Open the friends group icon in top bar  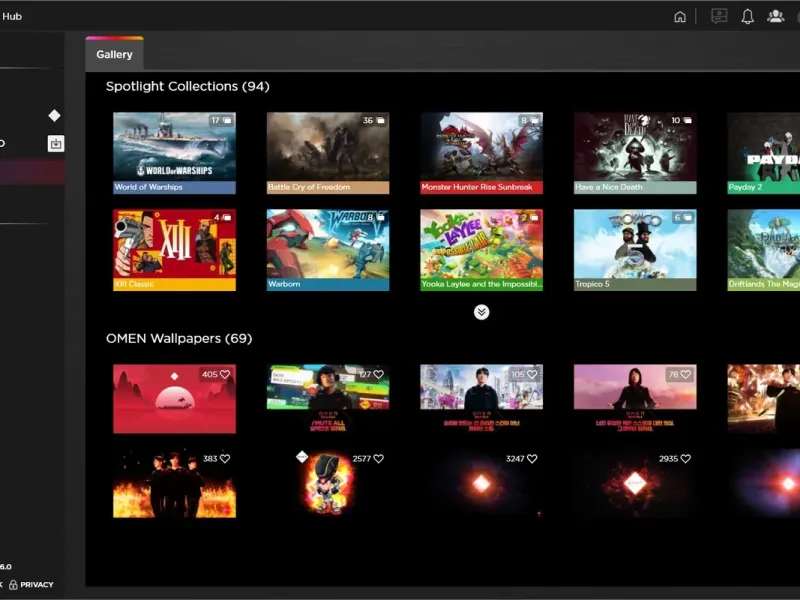pyautogui.click(x=776, y=16)
